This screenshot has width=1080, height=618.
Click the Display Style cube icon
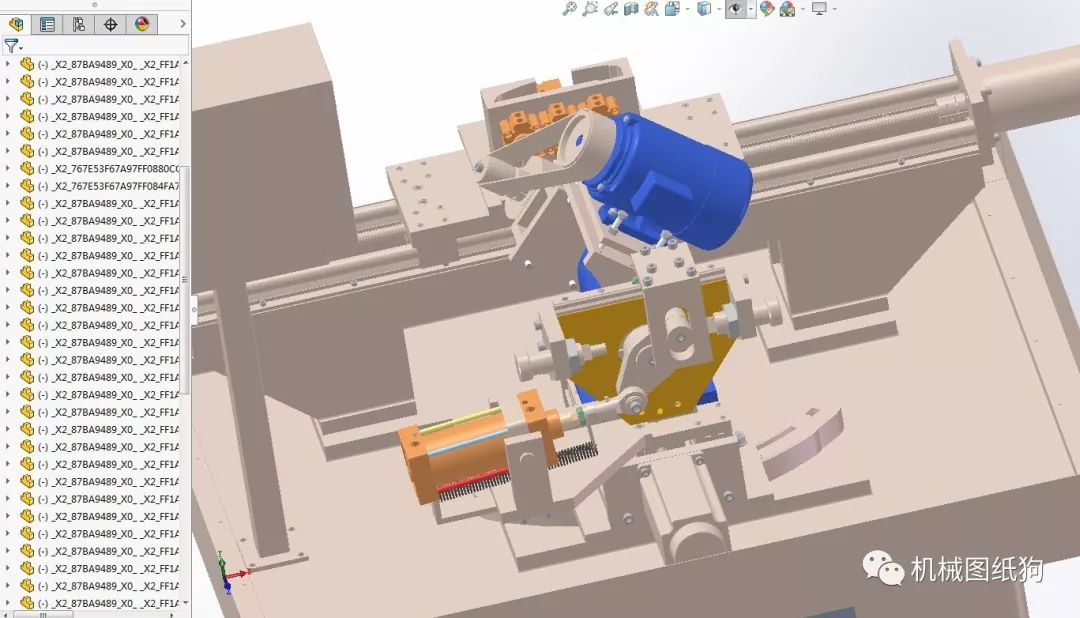(704, 9)
